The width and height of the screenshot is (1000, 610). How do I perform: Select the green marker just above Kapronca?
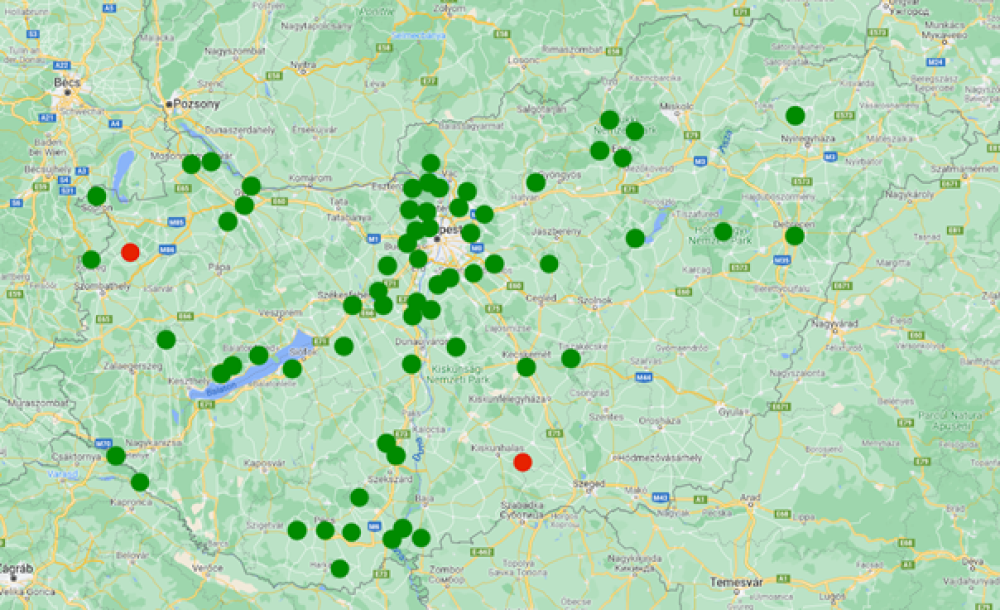tap(140, 482)
